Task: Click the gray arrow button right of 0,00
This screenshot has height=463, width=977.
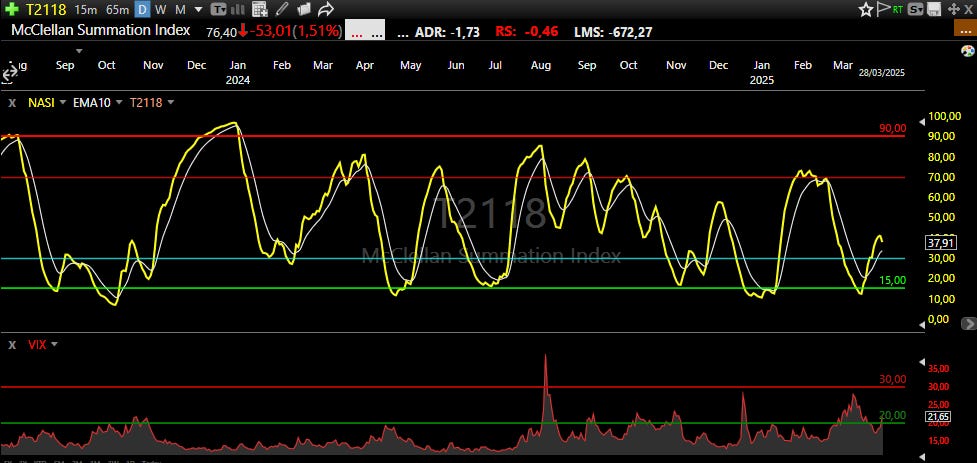Action: 968,323
